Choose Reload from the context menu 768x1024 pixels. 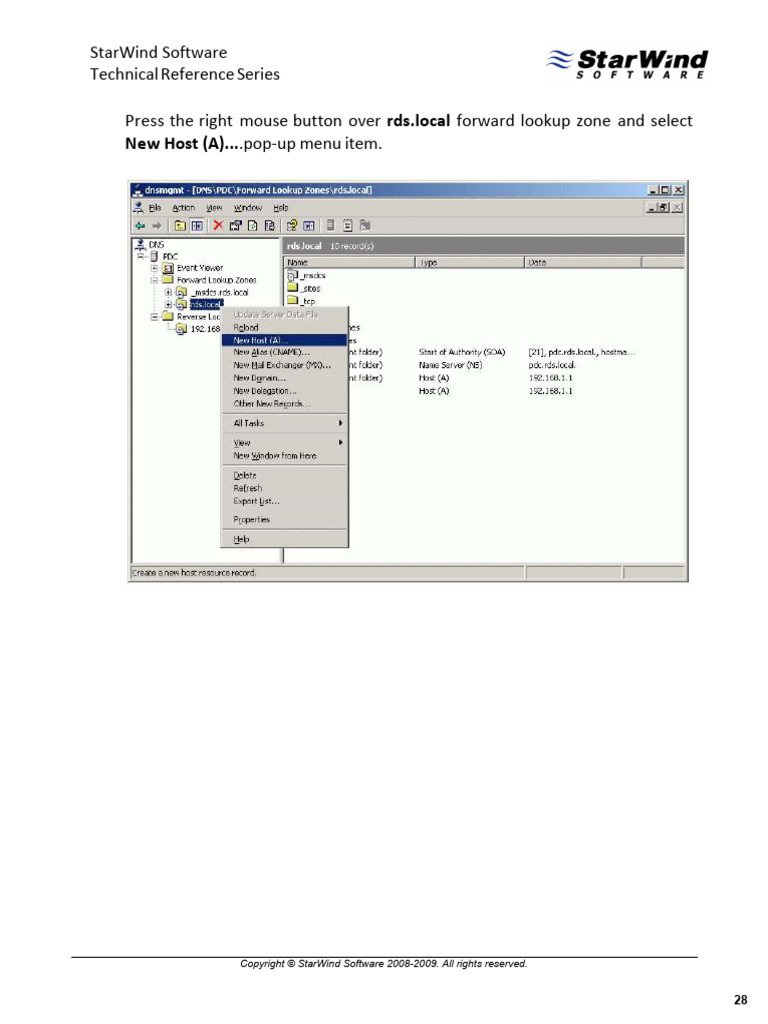point(283,328)
